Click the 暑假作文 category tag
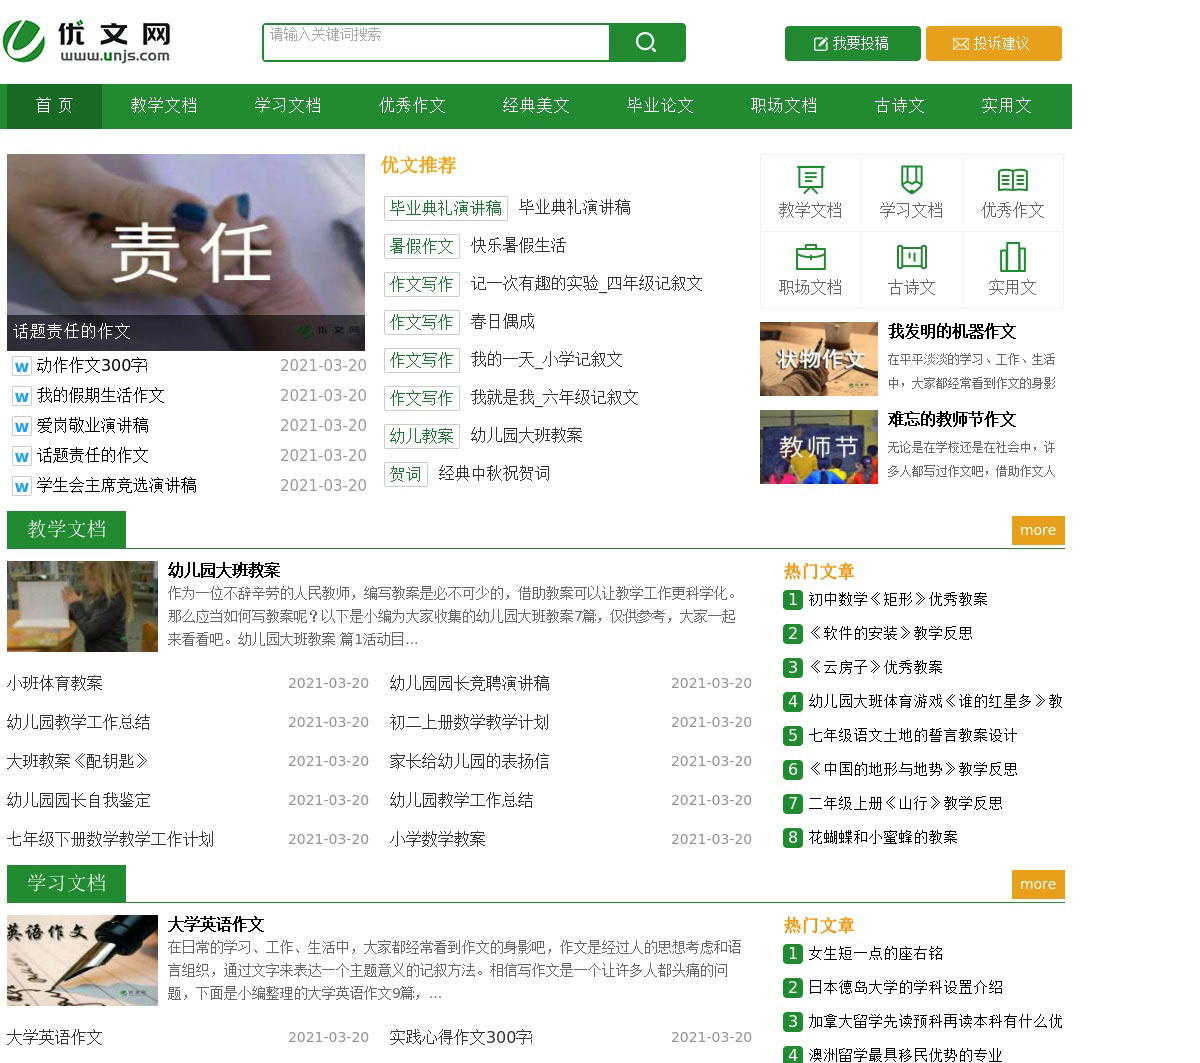This screenshot has height=1063, width=1200. point(421,246)
